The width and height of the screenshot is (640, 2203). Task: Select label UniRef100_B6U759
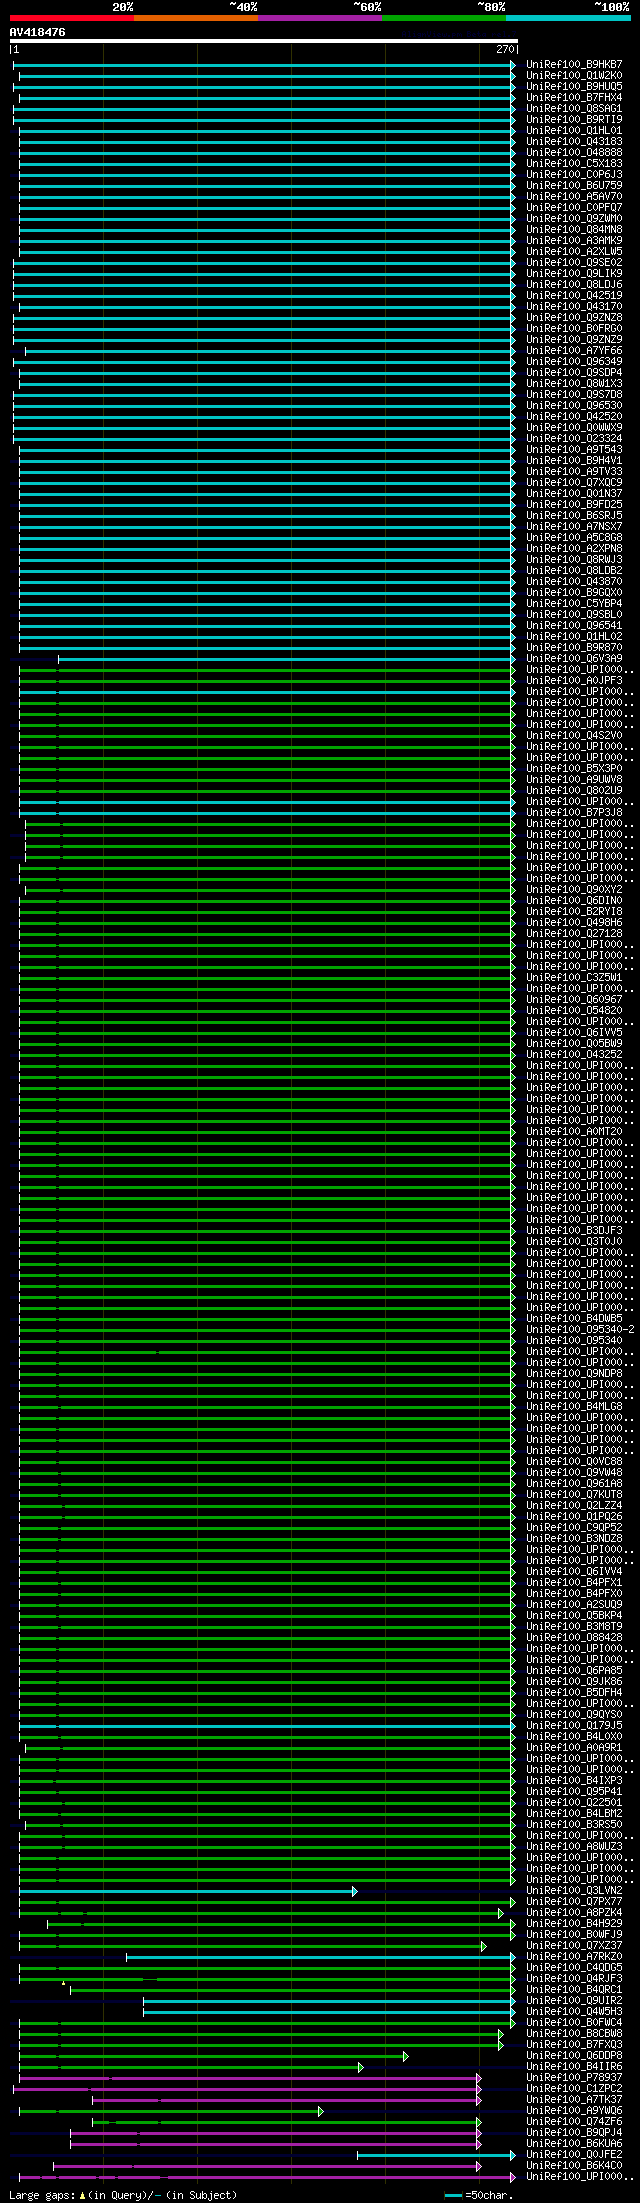[574, 185]
